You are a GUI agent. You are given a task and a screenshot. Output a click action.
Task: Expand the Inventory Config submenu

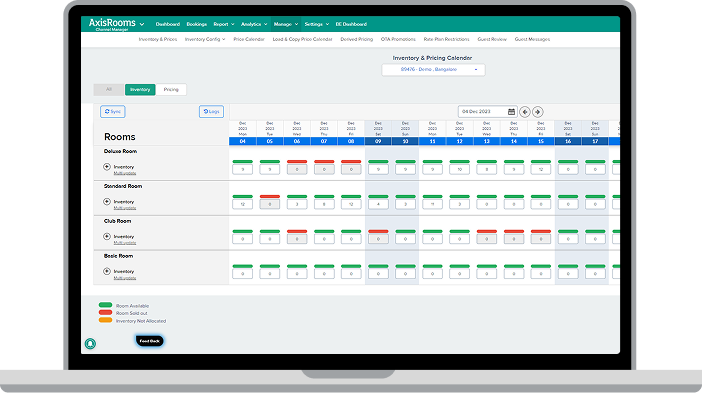click(x=205, y=39)
